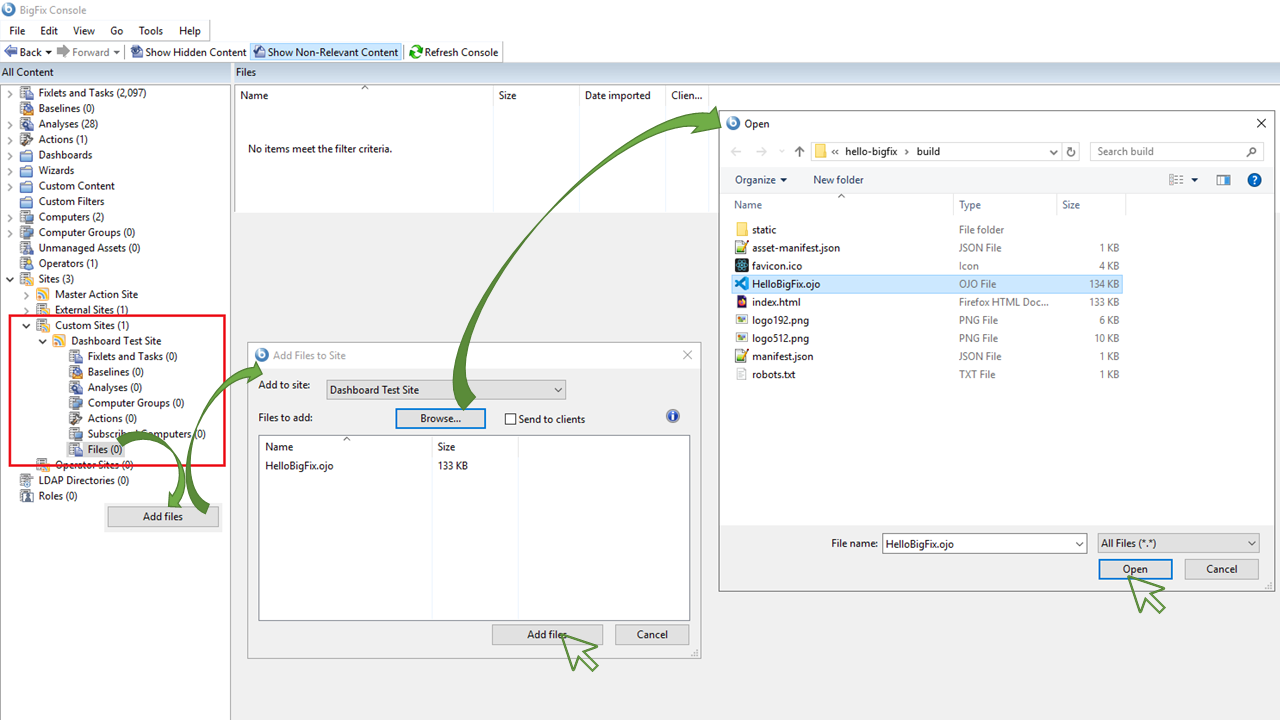Open the Add to site dropdown

(x=446, y=390)
